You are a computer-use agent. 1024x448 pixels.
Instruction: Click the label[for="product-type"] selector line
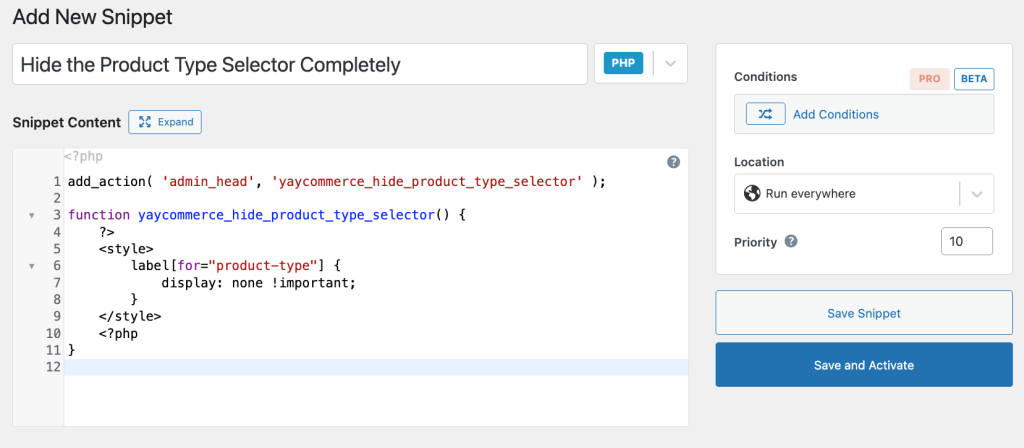pos(236,266)
